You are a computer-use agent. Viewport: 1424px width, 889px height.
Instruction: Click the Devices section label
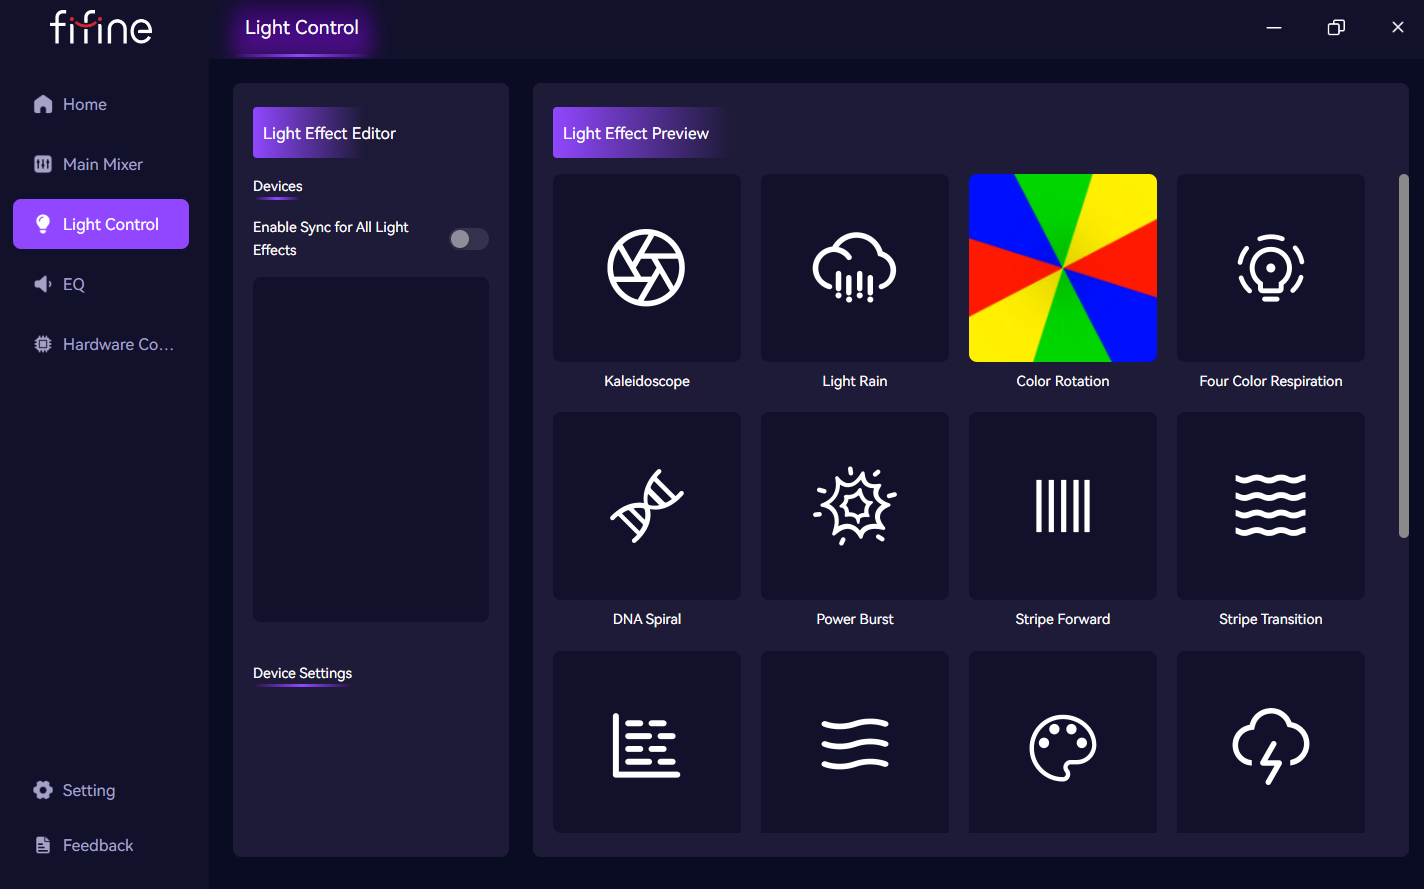pyautogui.click(x=278, y=186)
